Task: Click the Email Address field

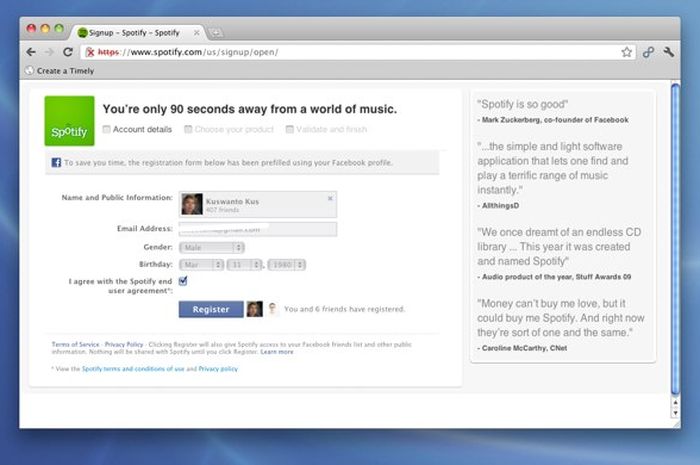Action: 258,229
